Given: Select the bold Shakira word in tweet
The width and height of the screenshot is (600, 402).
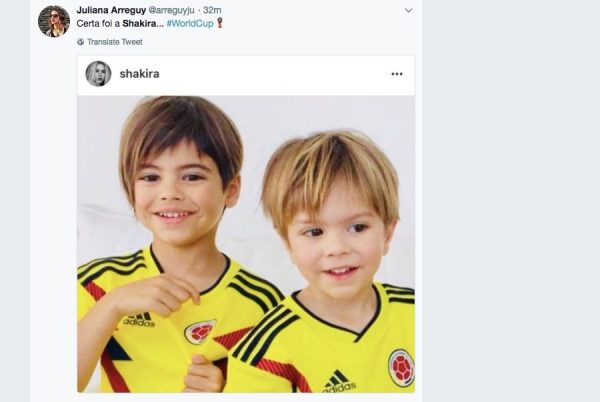Looking at the screenshot, I should pyautogui.click(x=139, y=23).
